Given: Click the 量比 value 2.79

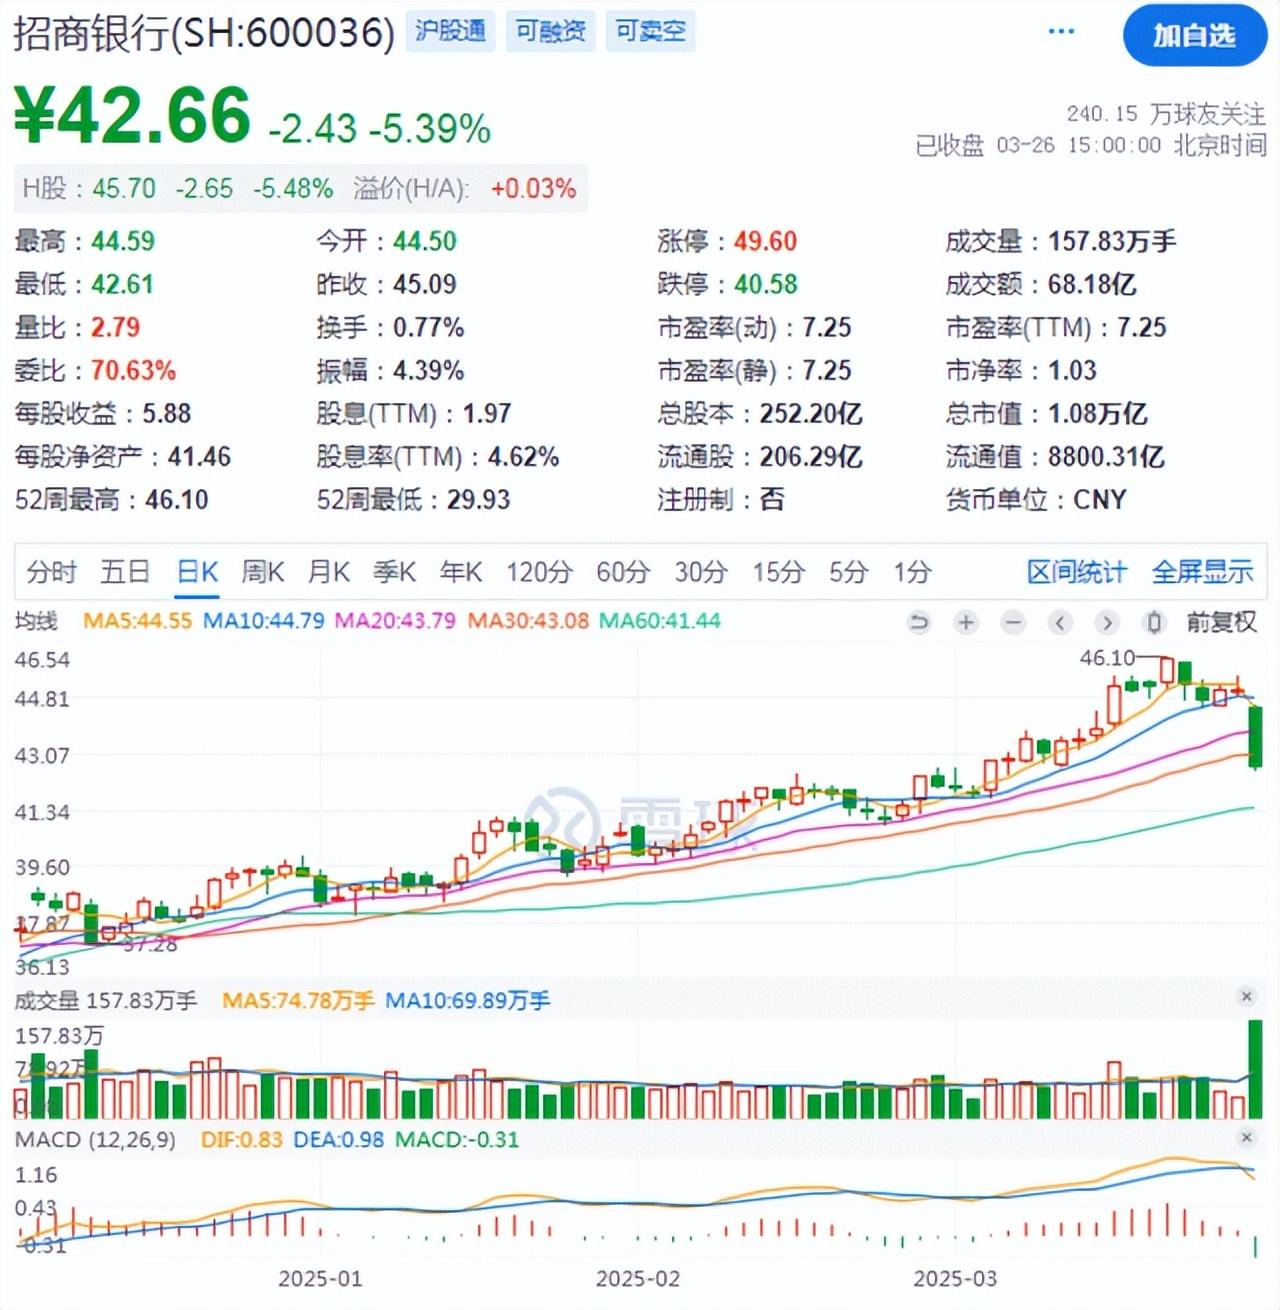Looking at the screenshot, I should pos(115,327).
